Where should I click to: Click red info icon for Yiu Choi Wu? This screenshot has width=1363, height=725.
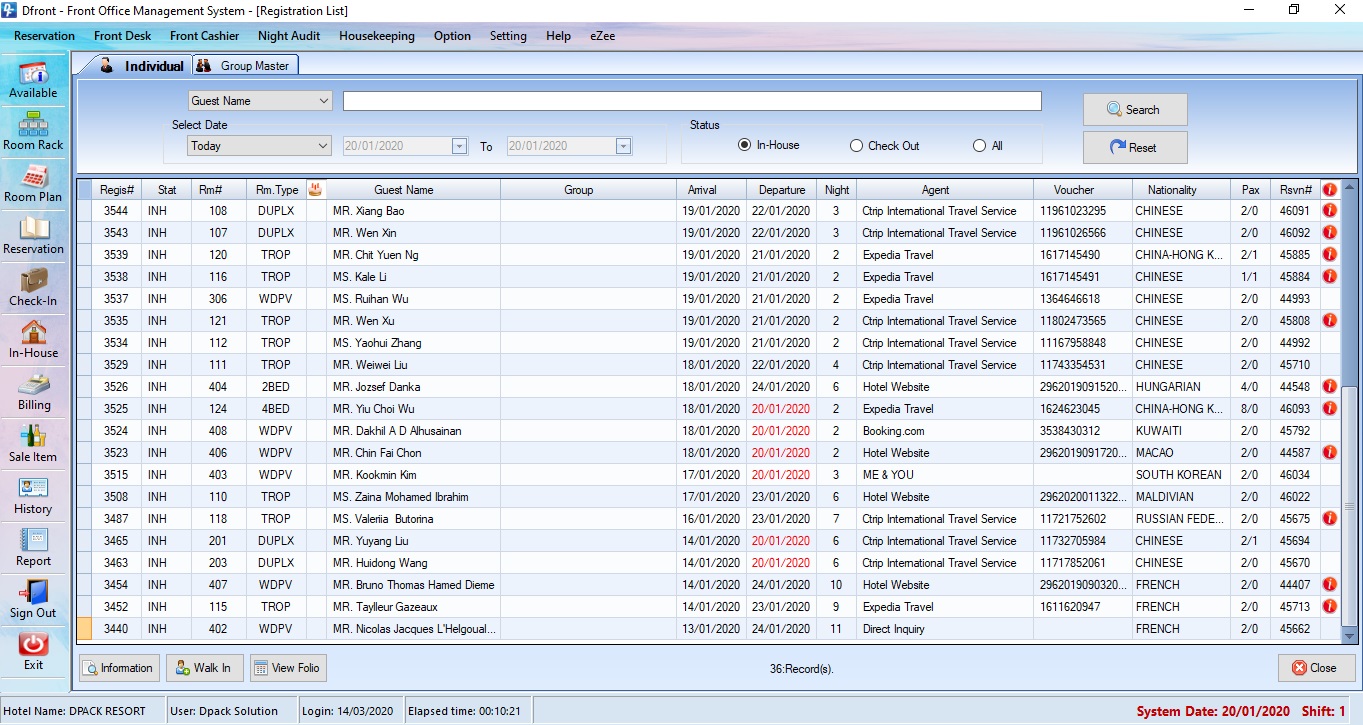1330,409
